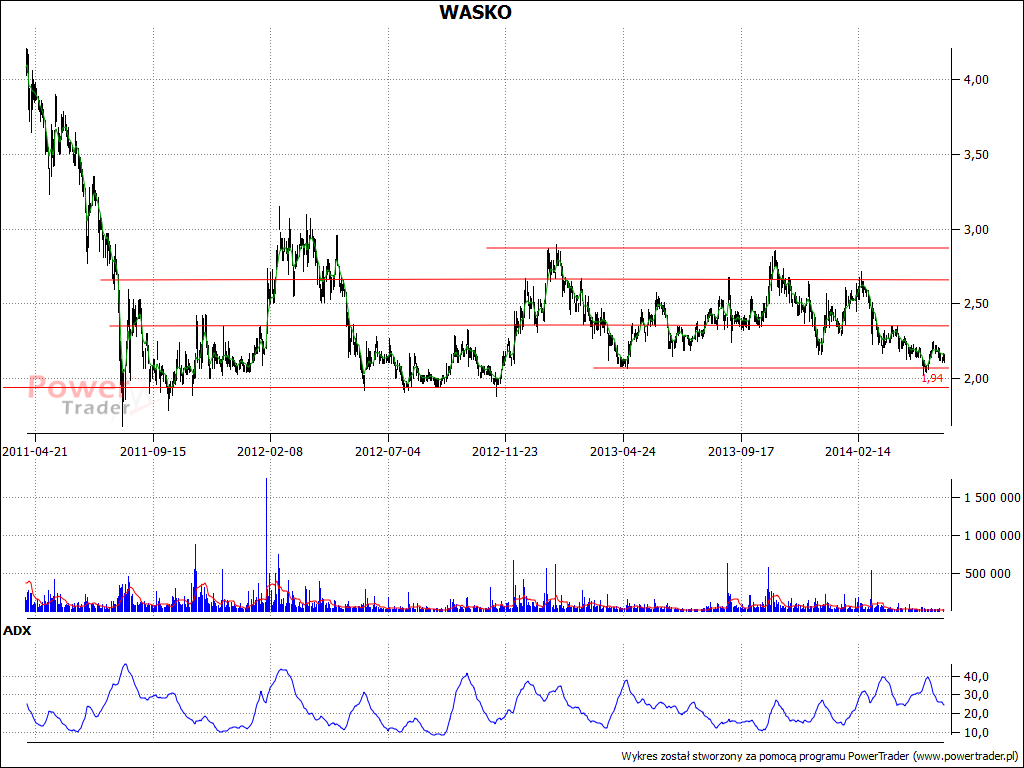Click the WASKO chart title
This screenshot has width=1024, height=768.
point(475,12)
